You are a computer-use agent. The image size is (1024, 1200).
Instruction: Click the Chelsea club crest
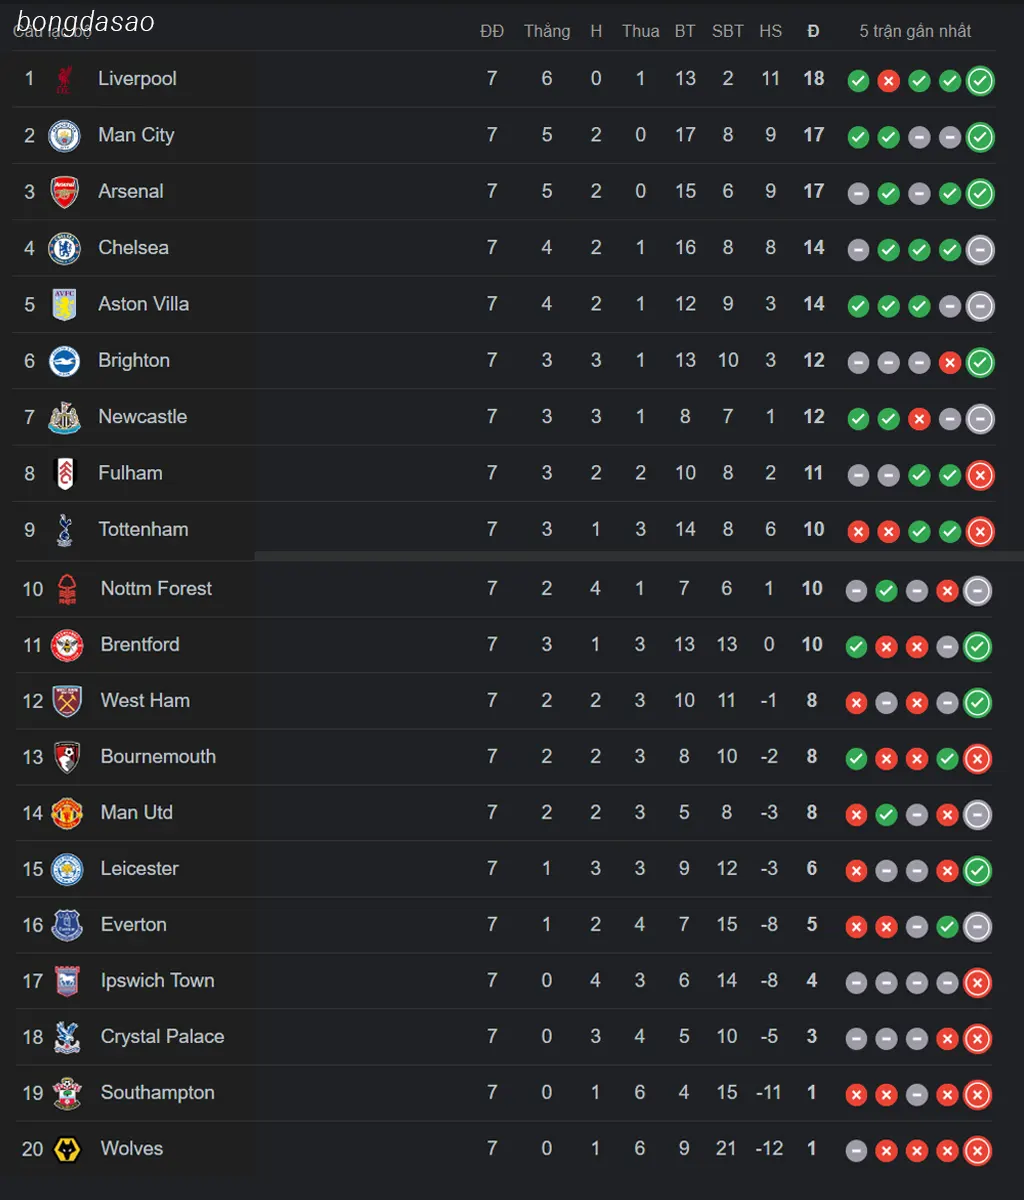(64, 247)
